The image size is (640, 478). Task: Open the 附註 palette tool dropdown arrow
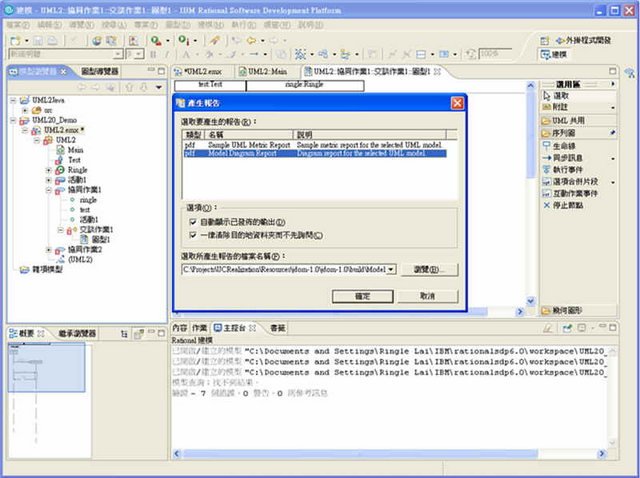[x=613, y=108]
